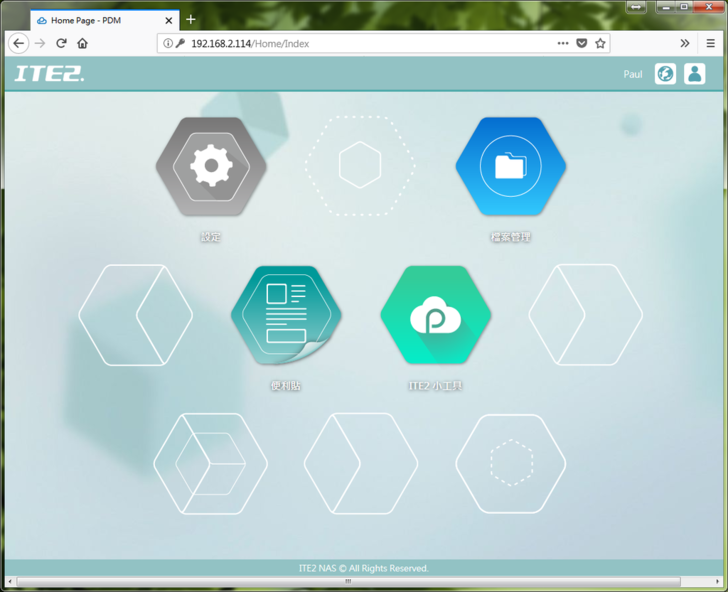This screenshot has height=592, width=728.
Task: Launch the teal sticky notes hexagon app
Action: (x=286, y=315)
